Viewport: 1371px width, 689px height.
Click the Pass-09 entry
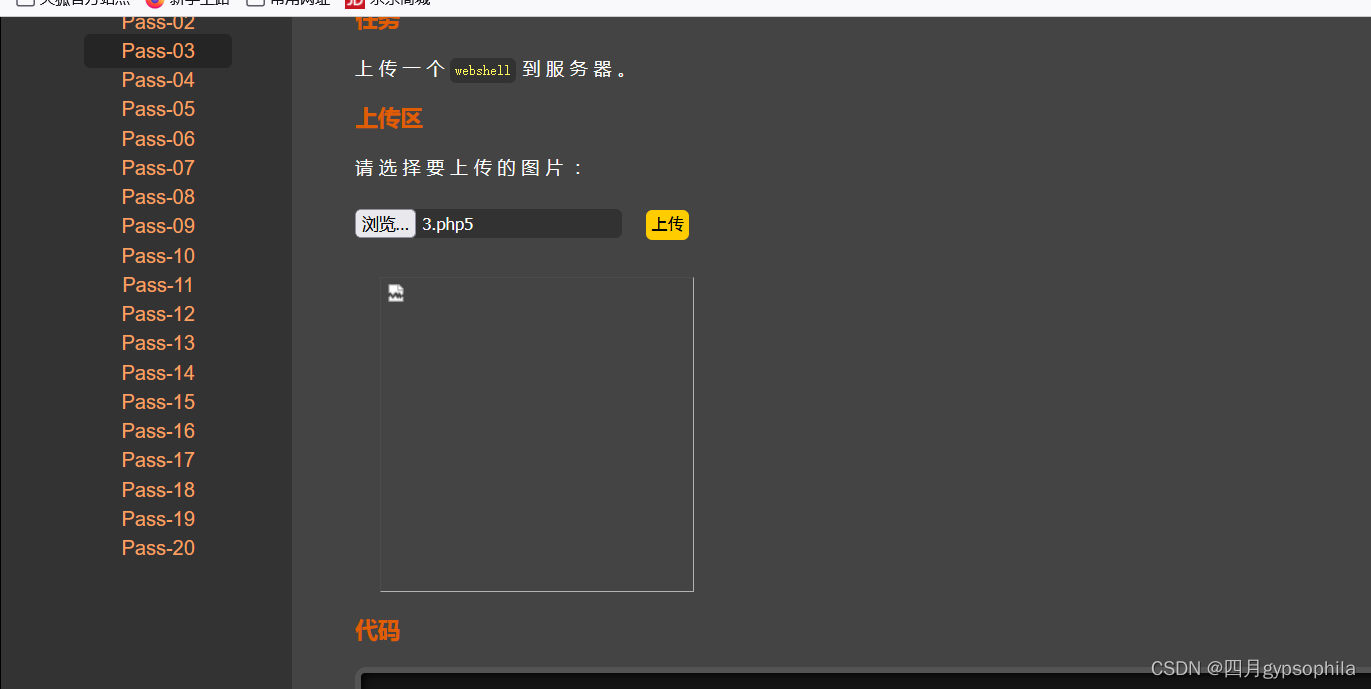point(158,226)
